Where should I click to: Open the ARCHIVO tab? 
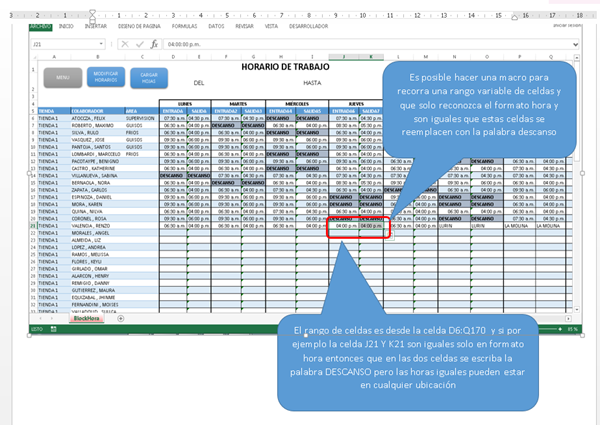click(x=40, y=26)
